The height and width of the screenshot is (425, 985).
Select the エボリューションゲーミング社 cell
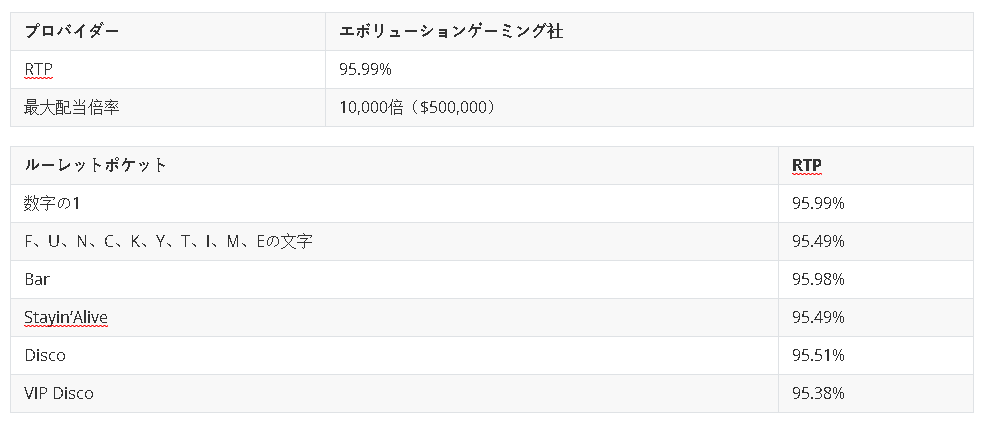[650, 31]
